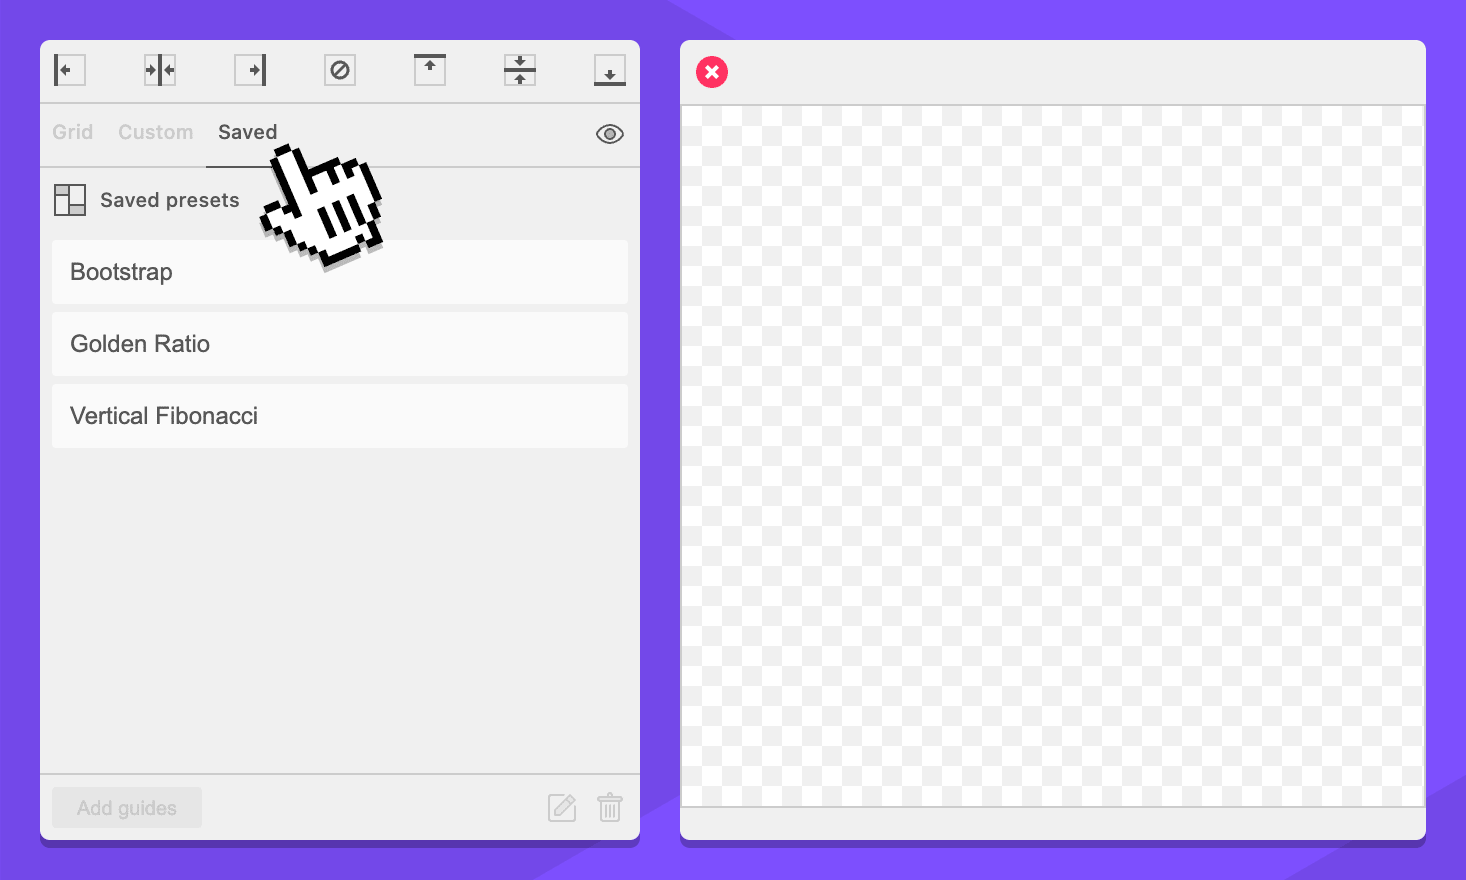The image size is (1466, 880).
Task: Open the Custom tab
Action: (155, 132)
